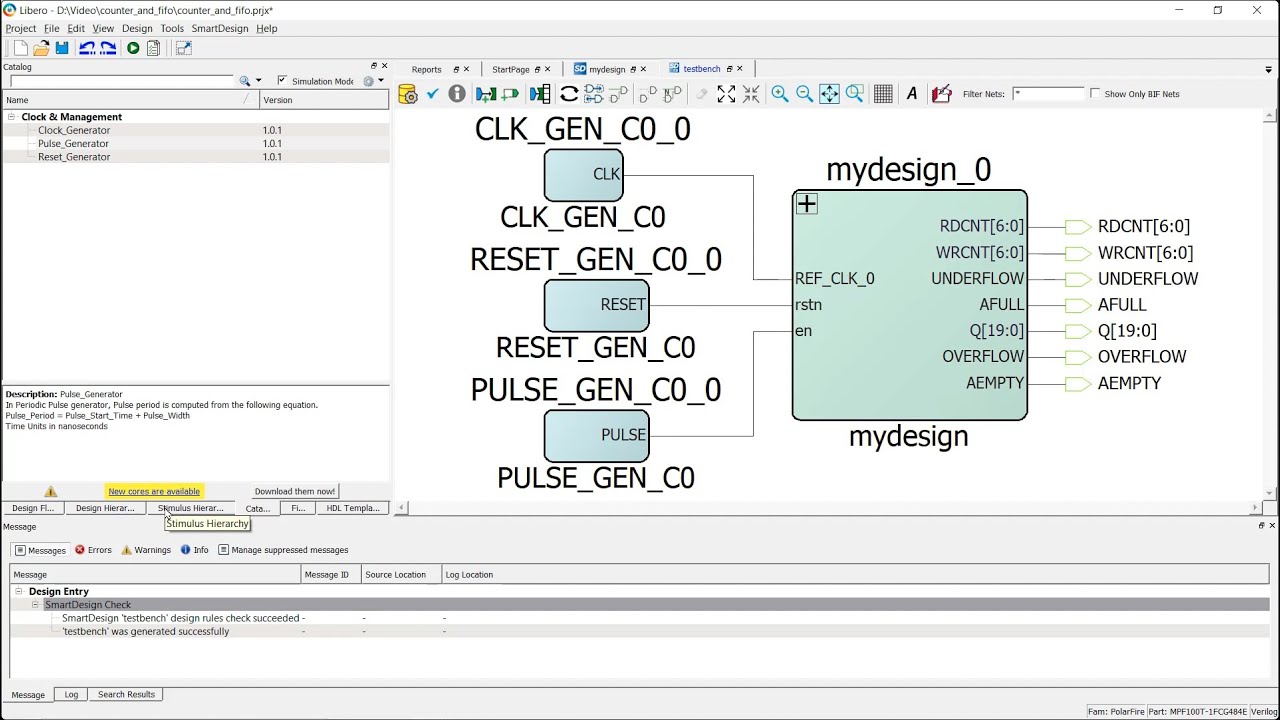Collapse the SmartDesign Check message node
Viewport: 1280px width, 720px height.
pos(35,605)
